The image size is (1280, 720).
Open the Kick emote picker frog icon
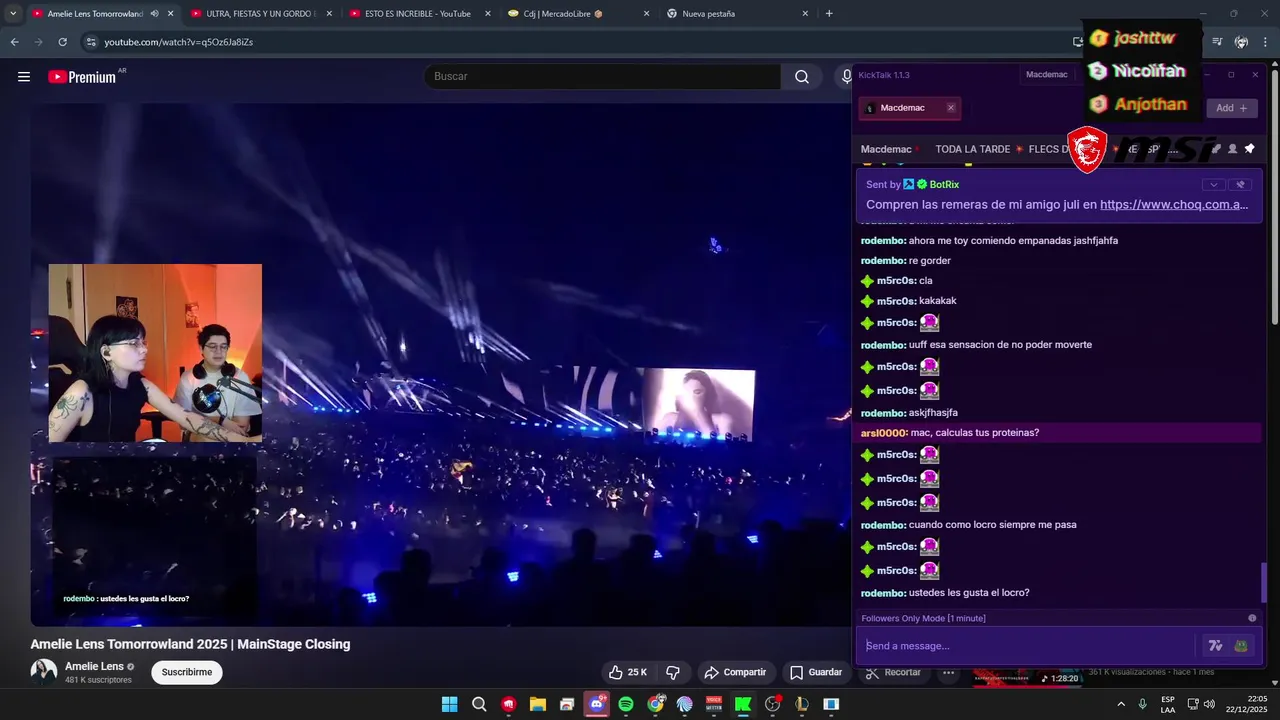(x=1241, y=646)
